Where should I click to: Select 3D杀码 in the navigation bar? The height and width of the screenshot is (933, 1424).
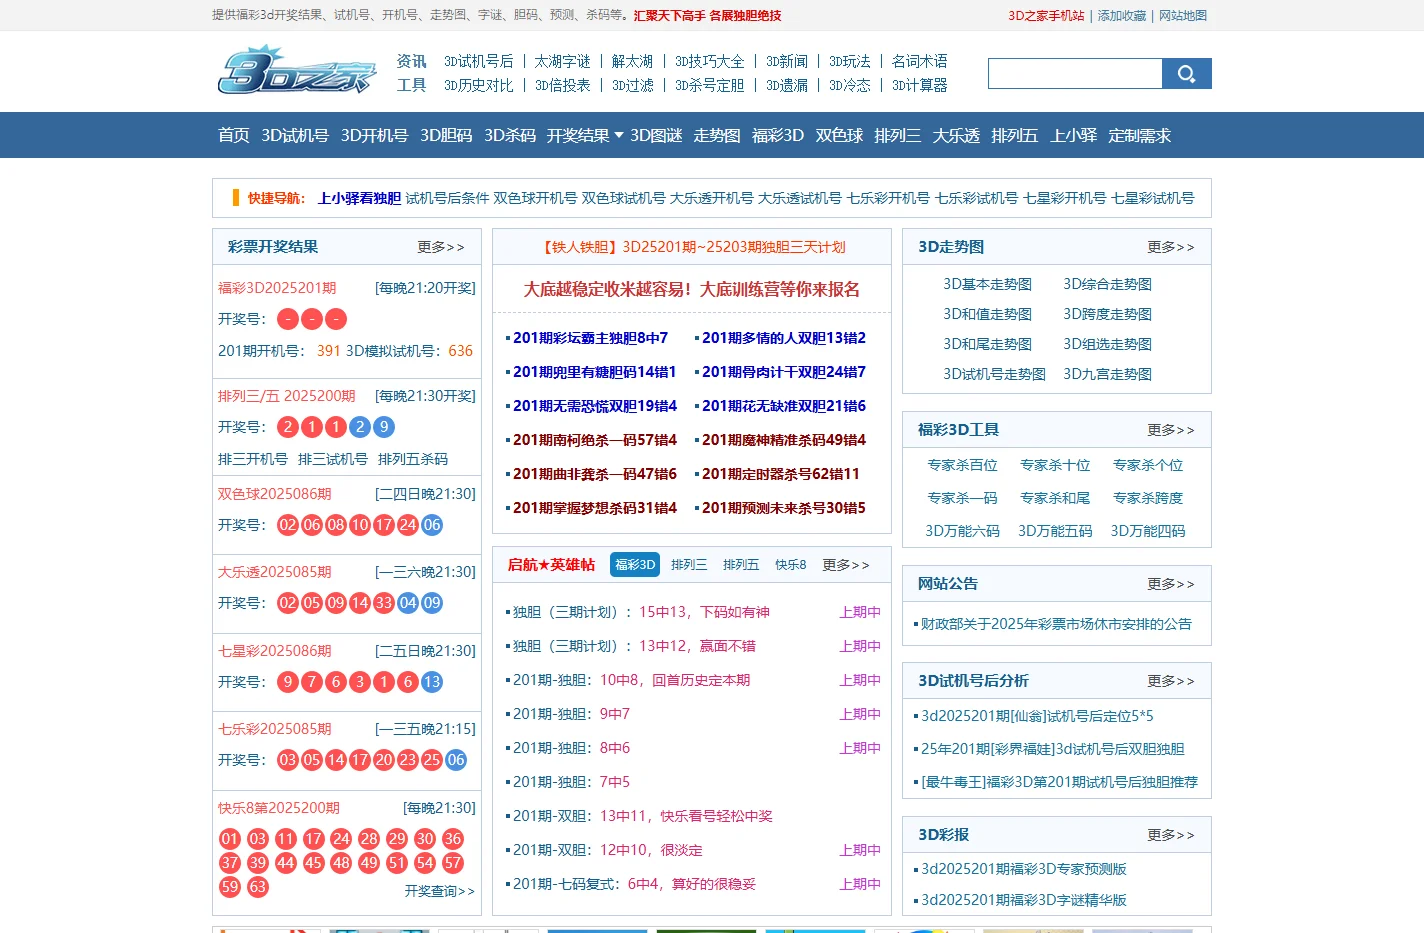(x=510, y=135)
